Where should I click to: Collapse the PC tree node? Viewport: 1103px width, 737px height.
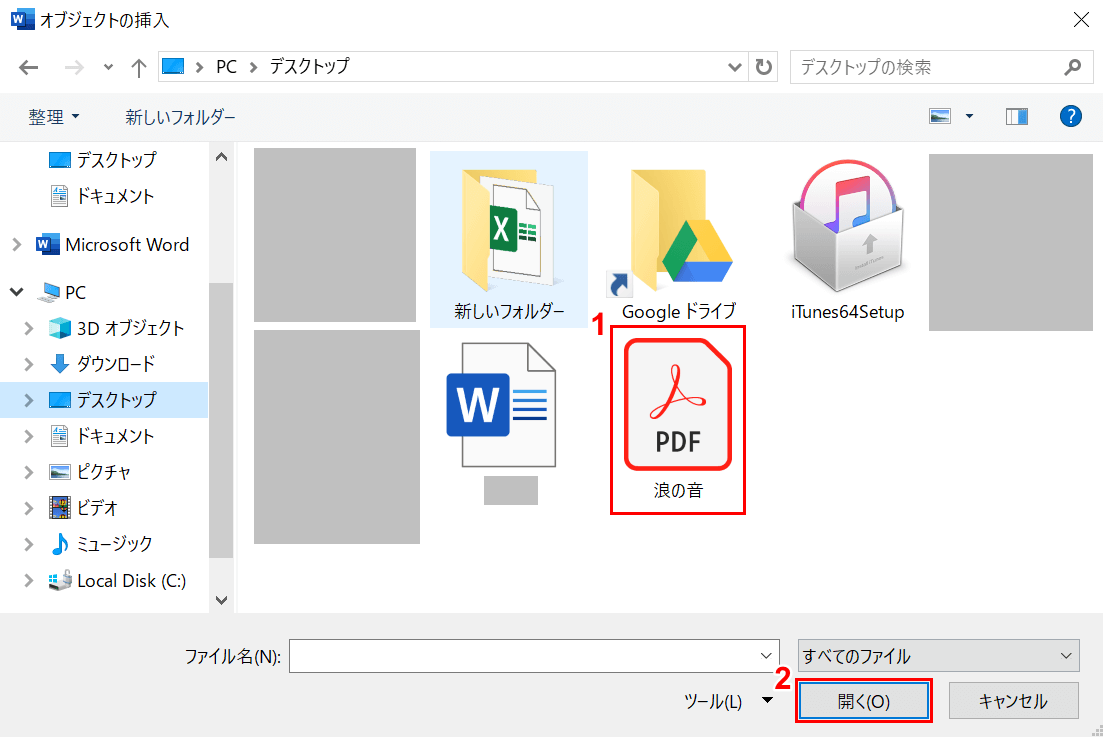point(17,293)
